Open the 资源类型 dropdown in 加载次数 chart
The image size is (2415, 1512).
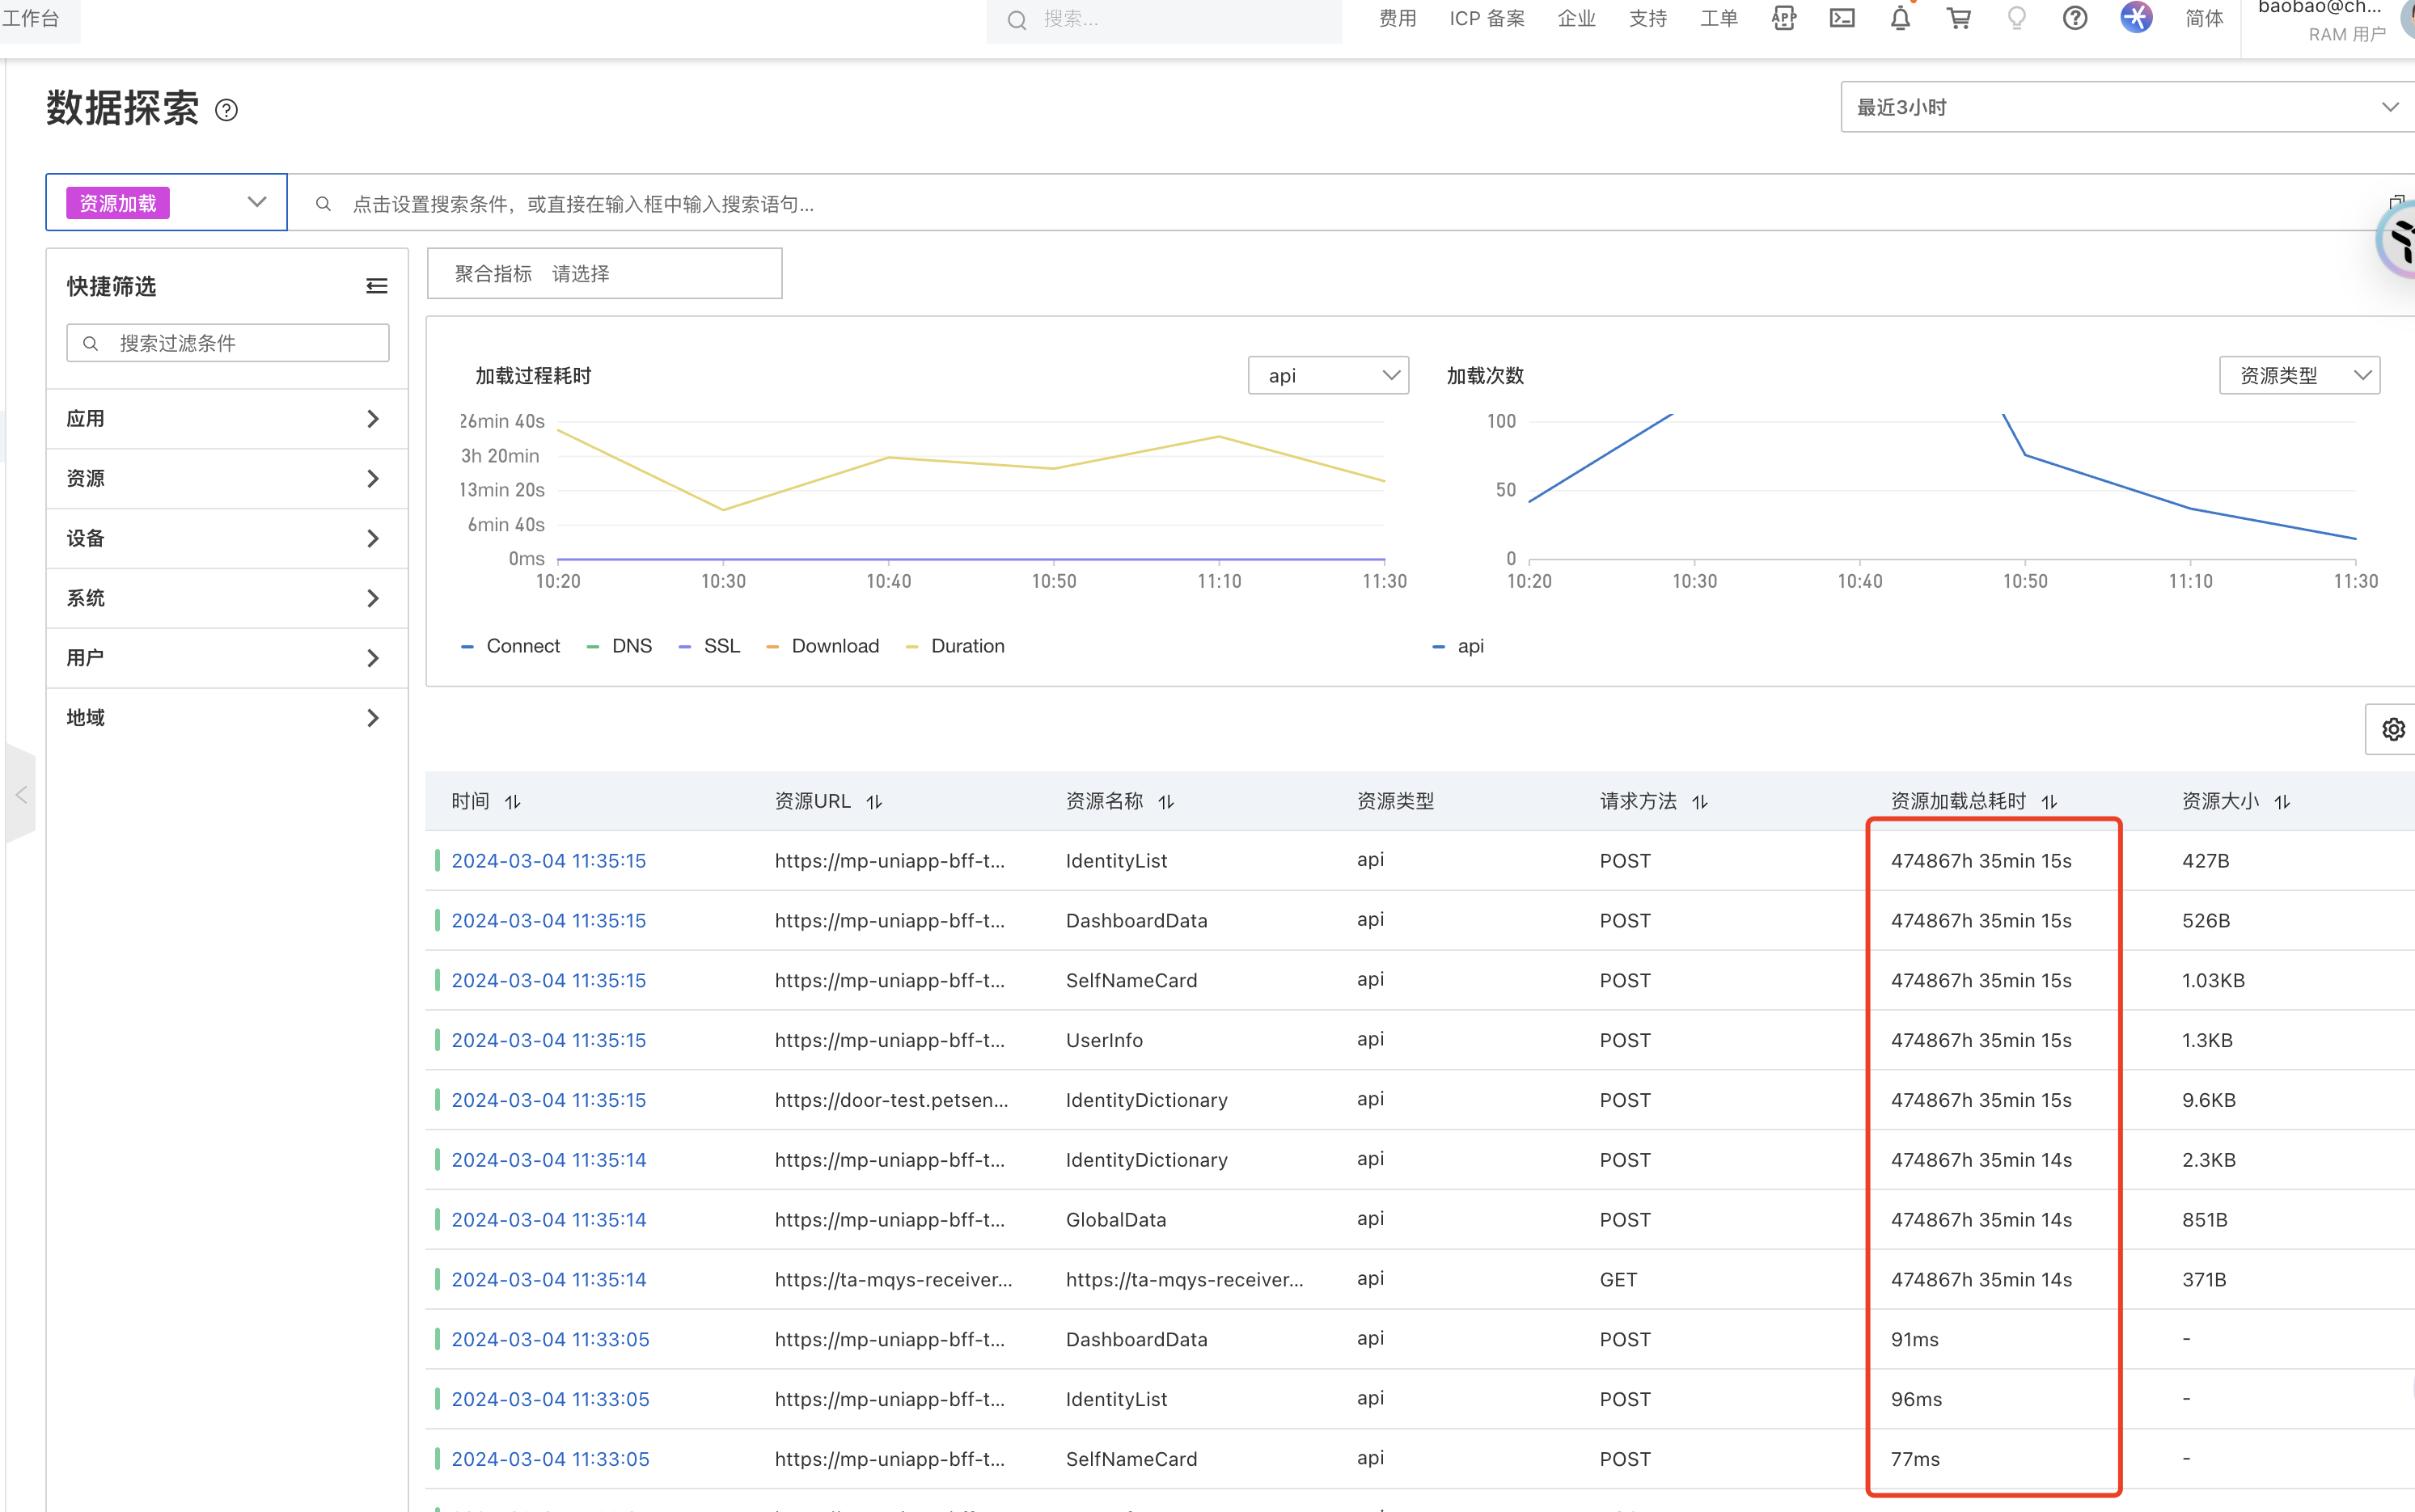2299,375
